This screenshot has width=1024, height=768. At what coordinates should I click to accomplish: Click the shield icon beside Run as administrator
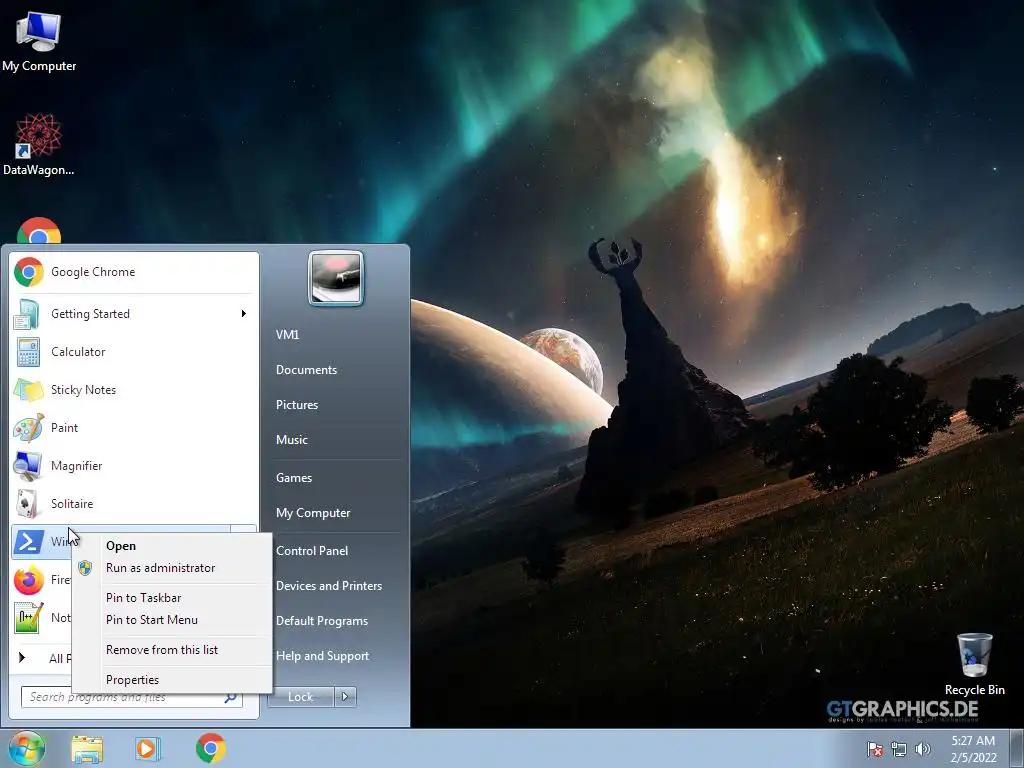click(85, 568)
